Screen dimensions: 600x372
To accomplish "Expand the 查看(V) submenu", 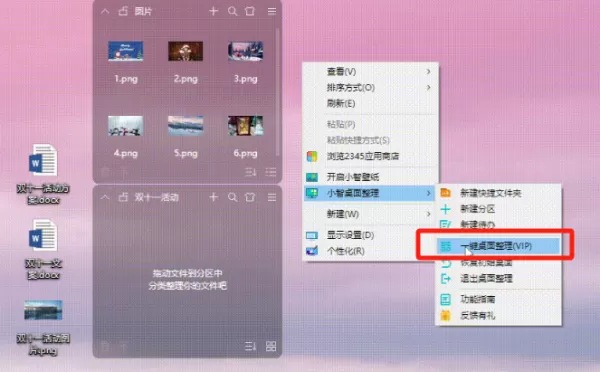I will pos(370,72).
